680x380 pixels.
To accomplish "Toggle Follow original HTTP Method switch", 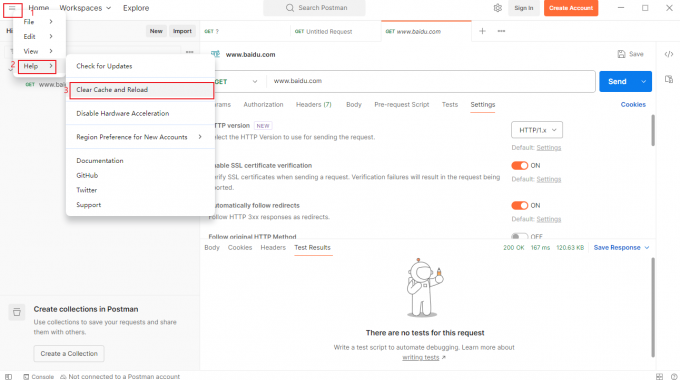I will click(x=519, y=236).
